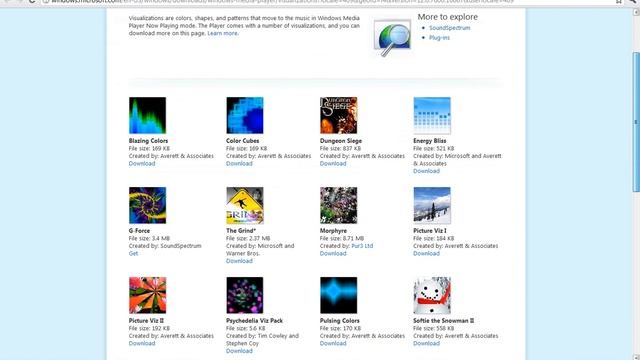Click the vertical scrollbar thumb
Image resolution: width=640 pixels, height=360 pixels.
[x=636, y=122]
